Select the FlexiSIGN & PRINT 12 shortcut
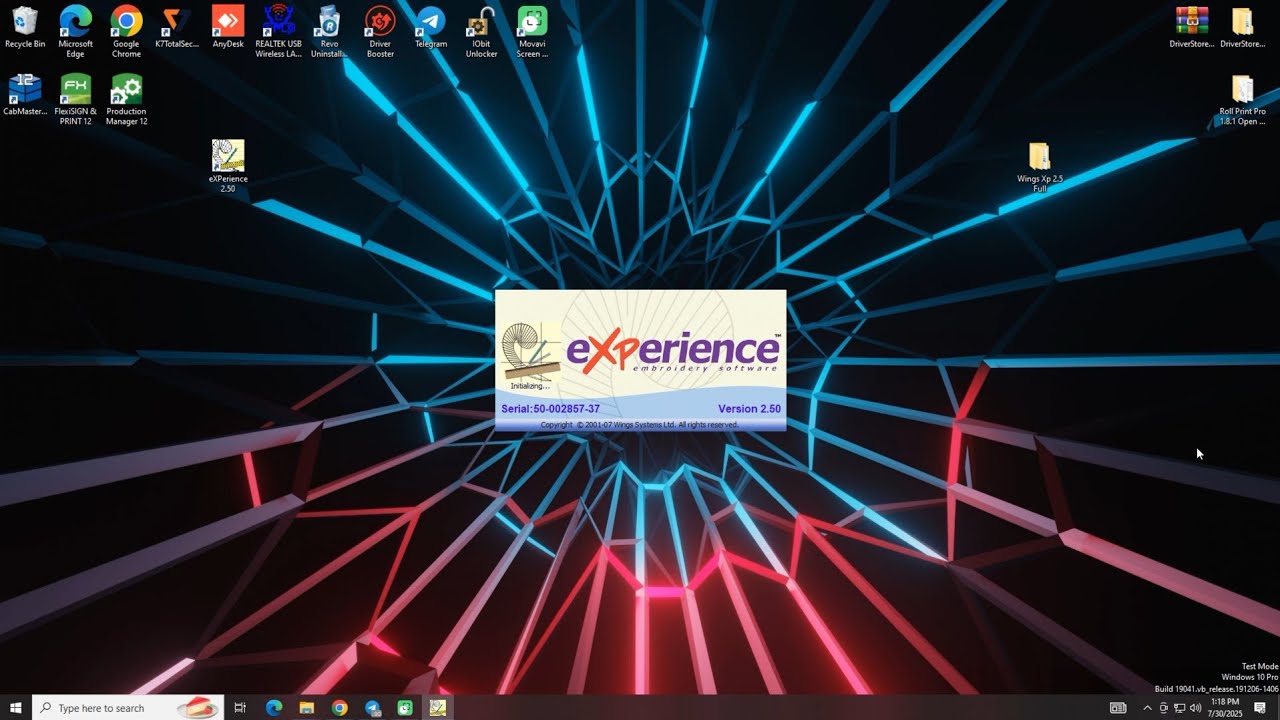 pyautogui.click(x=75, y=100)
